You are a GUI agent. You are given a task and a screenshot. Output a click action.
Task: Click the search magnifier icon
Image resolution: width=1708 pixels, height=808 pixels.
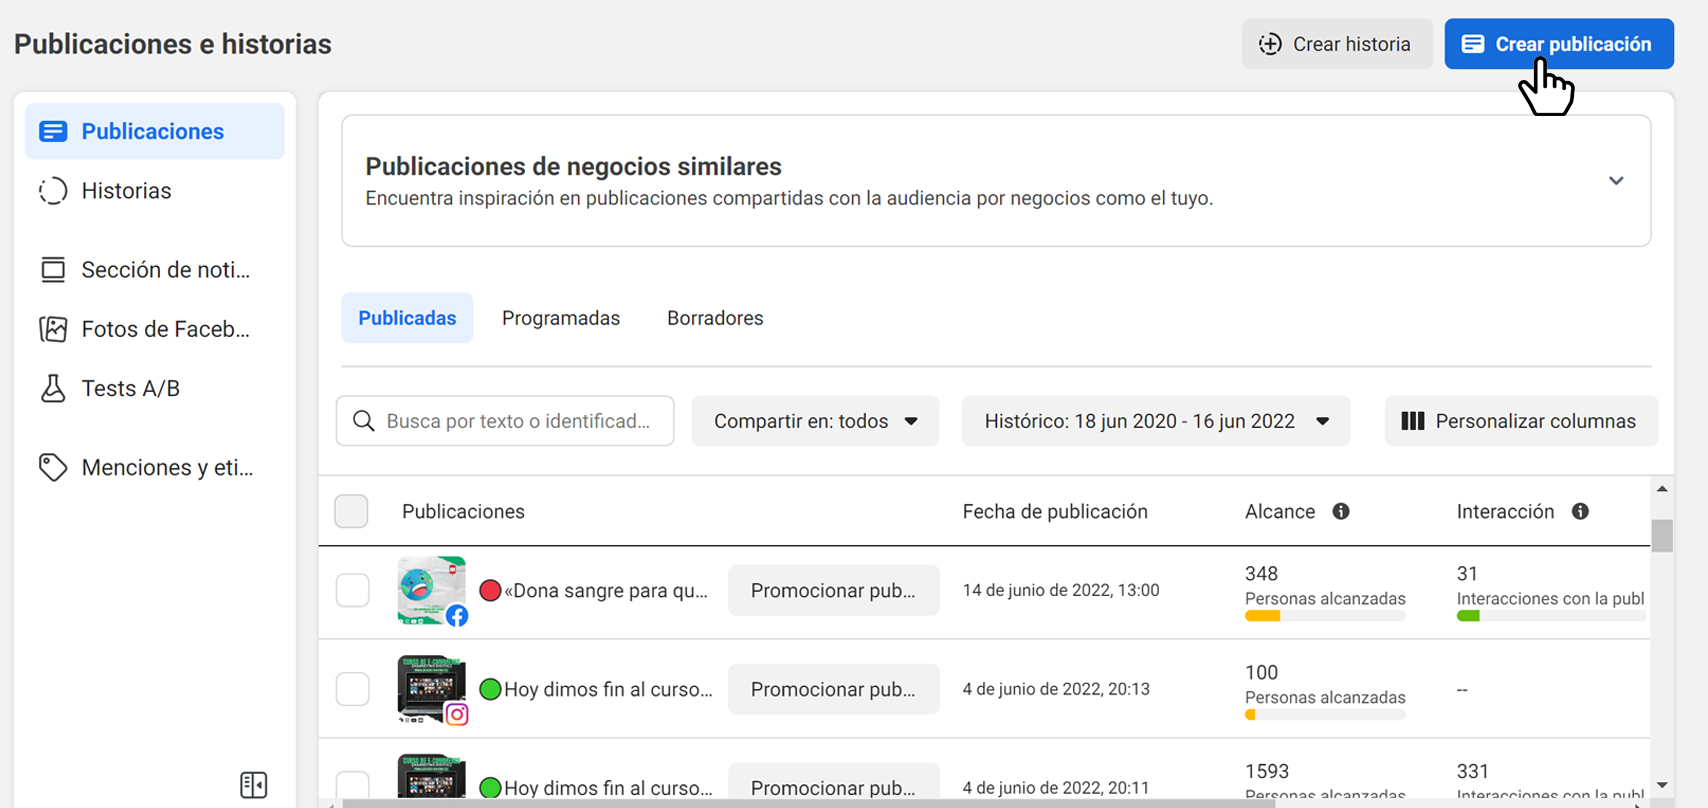pos(364,421)
